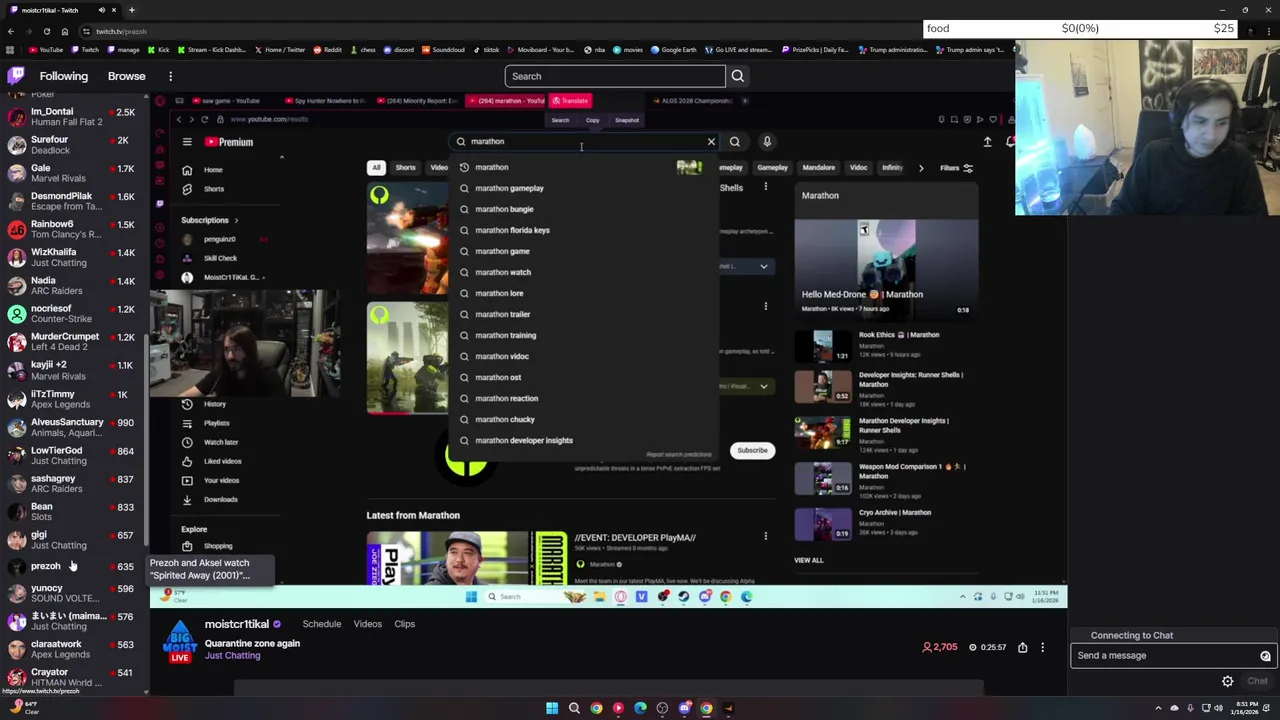The width and height of the screenshot is (1280, 720).
Task: Go to the Twitch home logo
Action: pyautogui.click(x=16, y=76)
